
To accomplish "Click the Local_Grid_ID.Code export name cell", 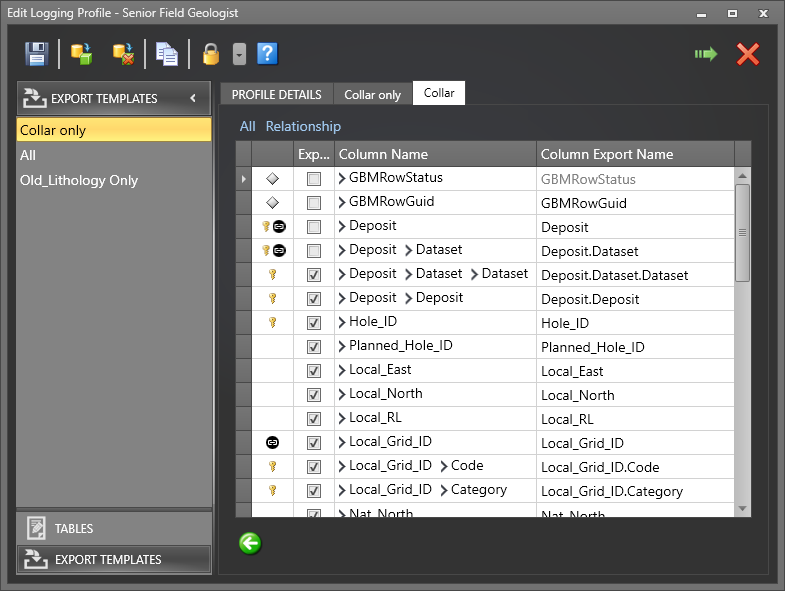I will (x=635, y=467).
